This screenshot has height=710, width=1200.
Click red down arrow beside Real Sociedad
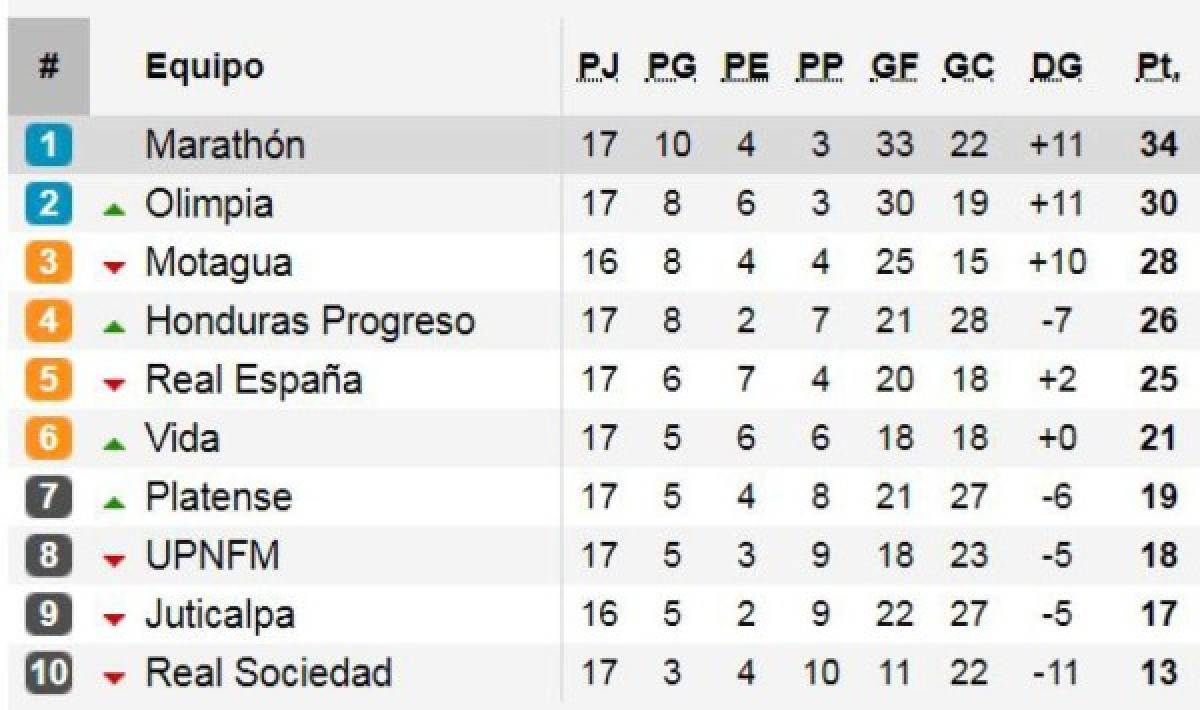(116, 678)
